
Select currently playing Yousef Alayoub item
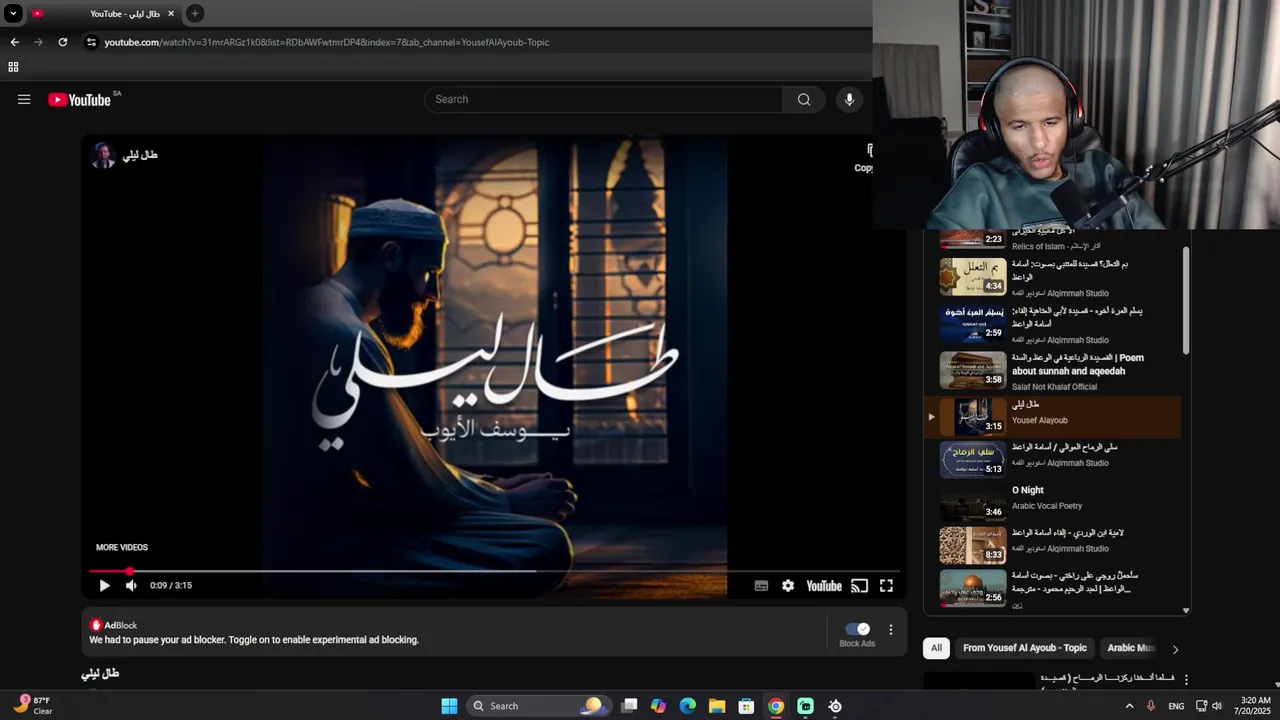pos(1053,417)
